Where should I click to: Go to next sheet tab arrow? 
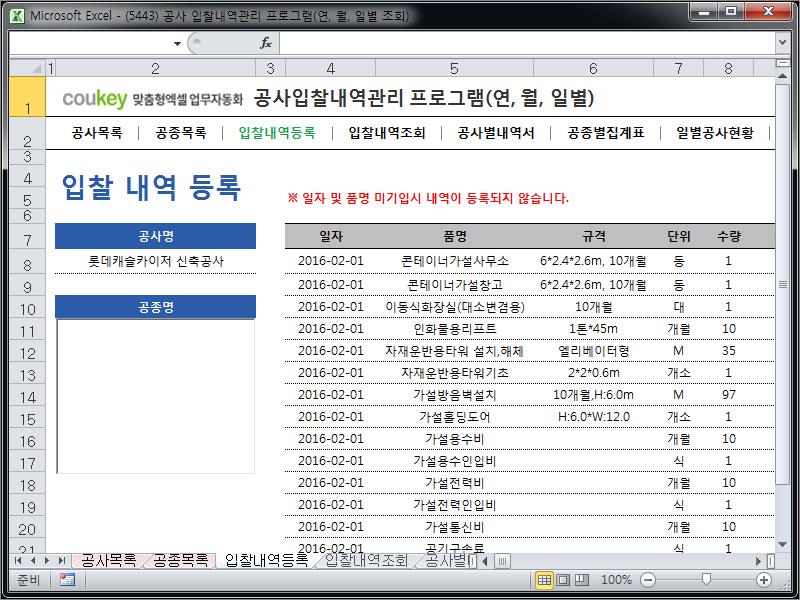(47, 561)
